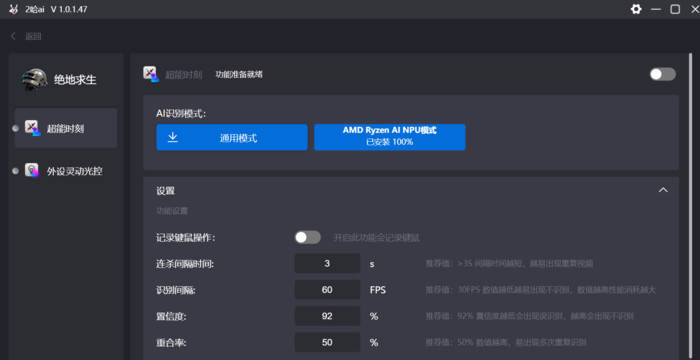Image resolution: width=700 pixels, height=360 pixels.
Task: Open the 外设灵动光控 sidebar item
Action: tap(66, 171)
